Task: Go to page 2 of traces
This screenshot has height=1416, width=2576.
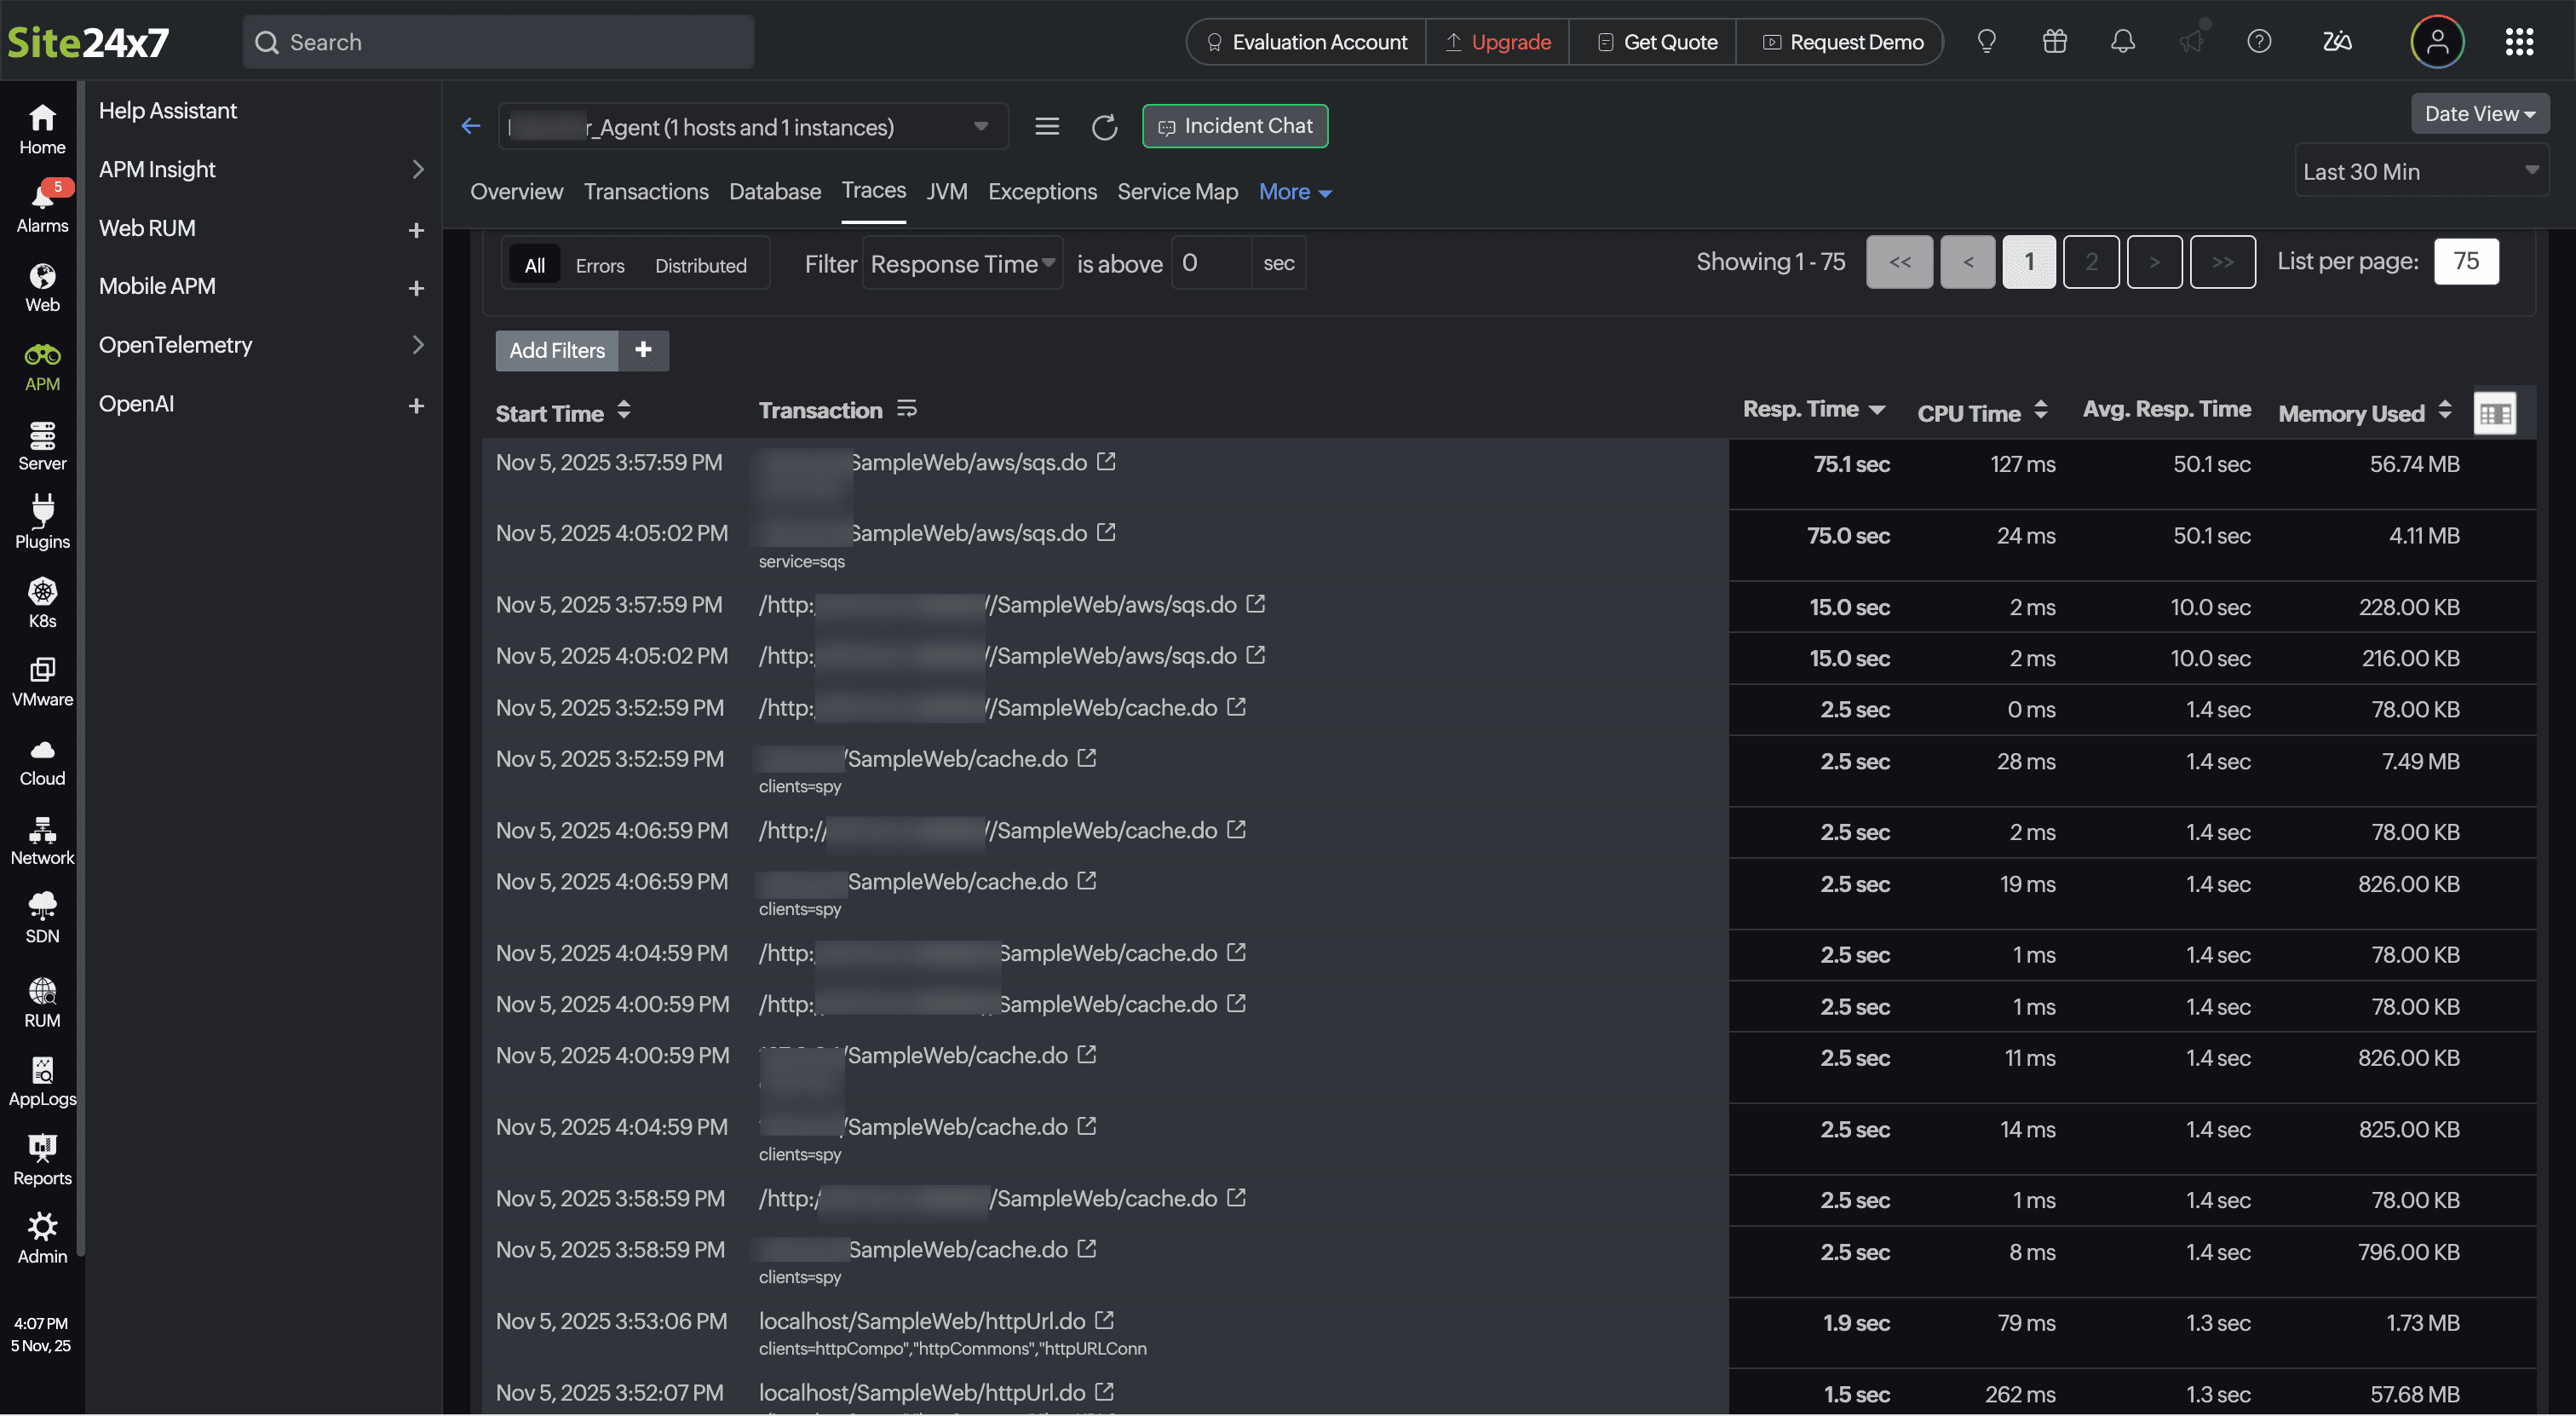Action: pyautogui.click(x=2090, y=262)
